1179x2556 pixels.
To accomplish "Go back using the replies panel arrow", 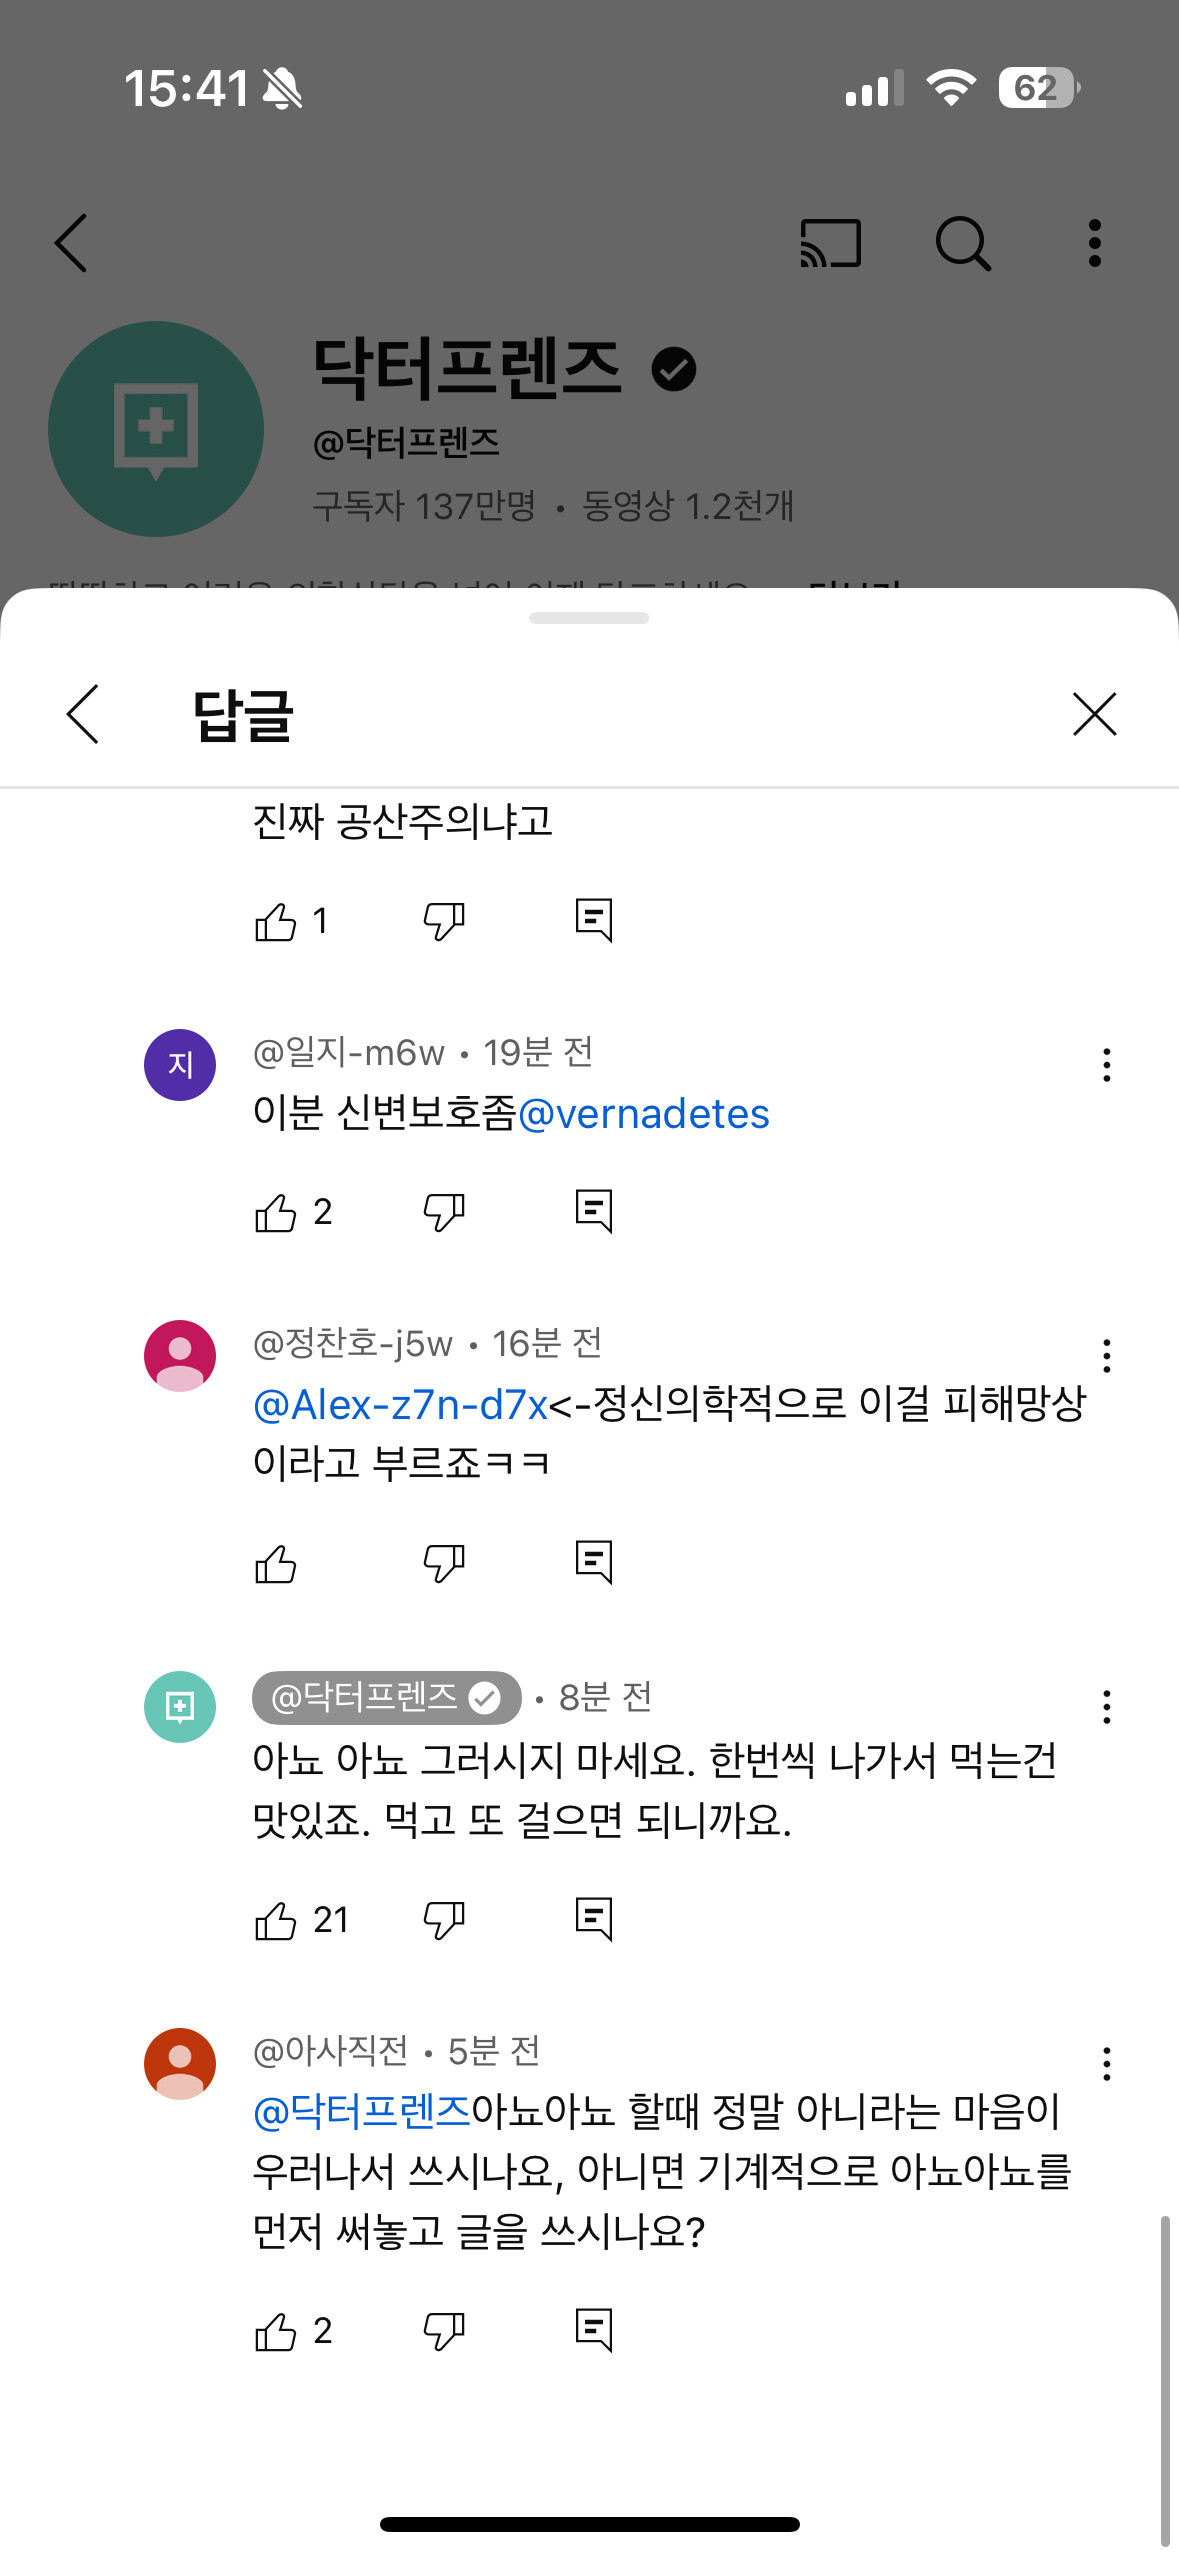I will [x=83, y=714].
